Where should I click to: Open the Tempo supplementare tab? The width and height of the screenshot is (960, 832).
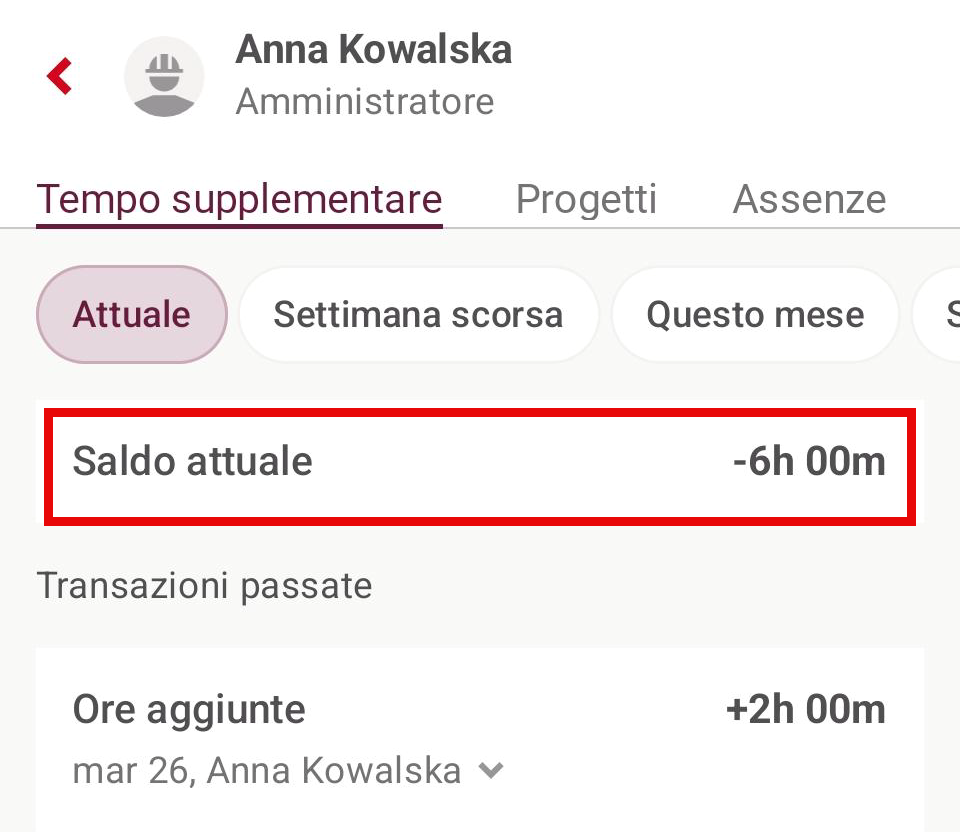pyautogui.click(x=239, y=199)
